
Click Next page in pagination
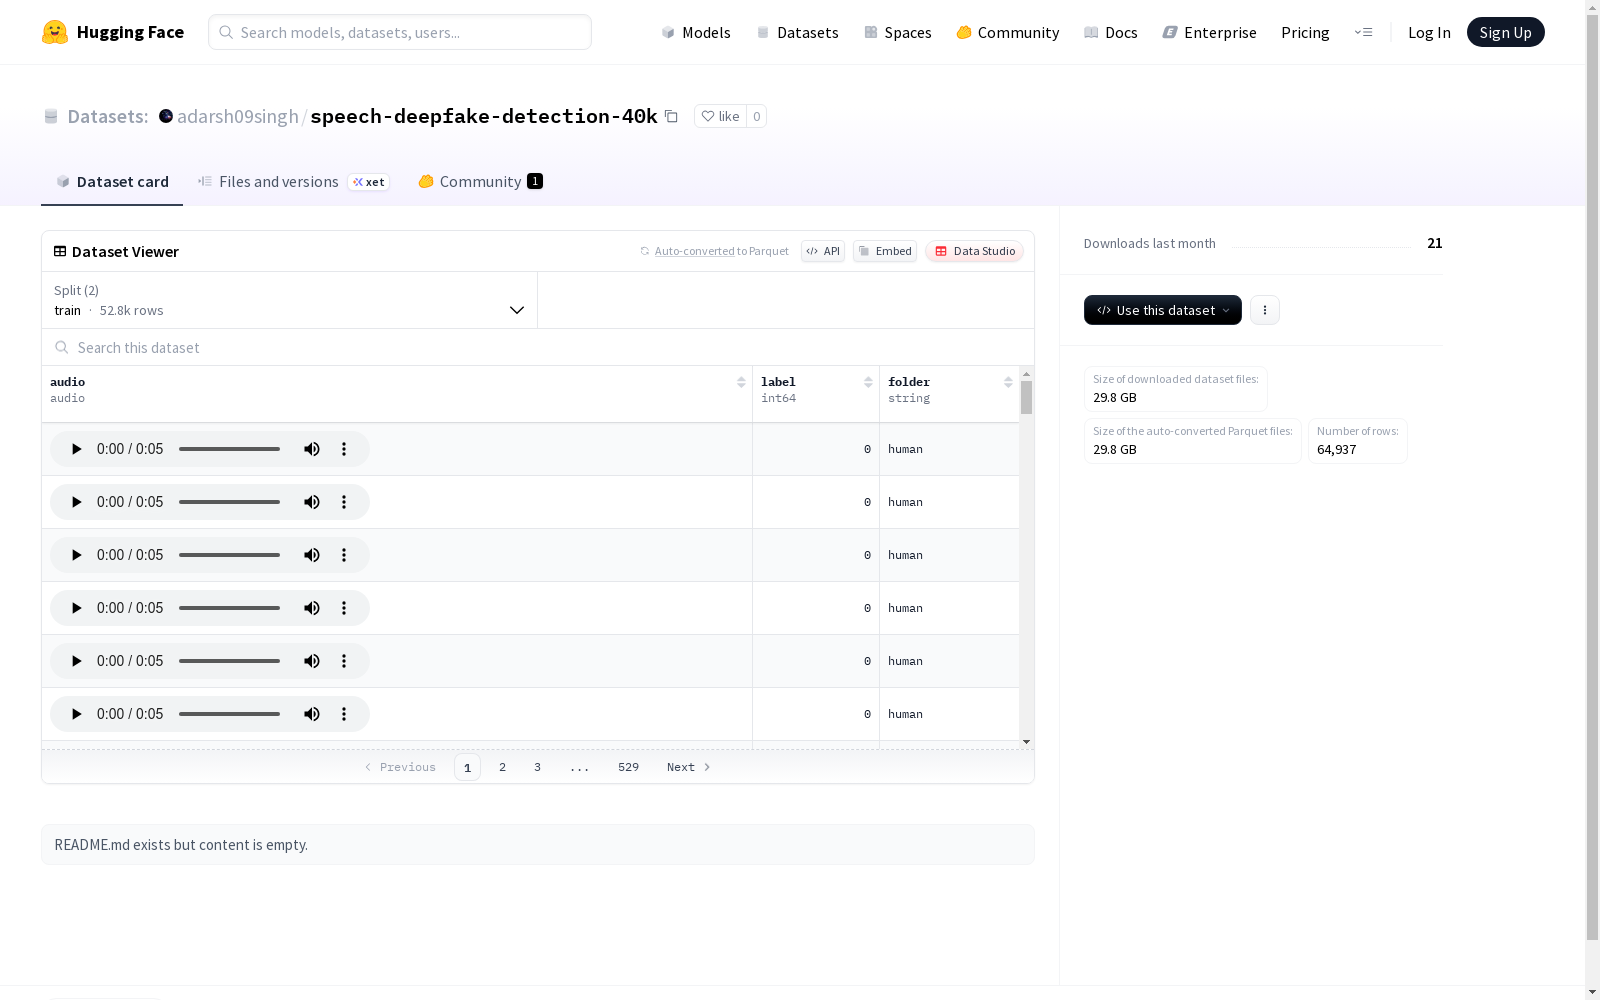[x=689, y=767]
